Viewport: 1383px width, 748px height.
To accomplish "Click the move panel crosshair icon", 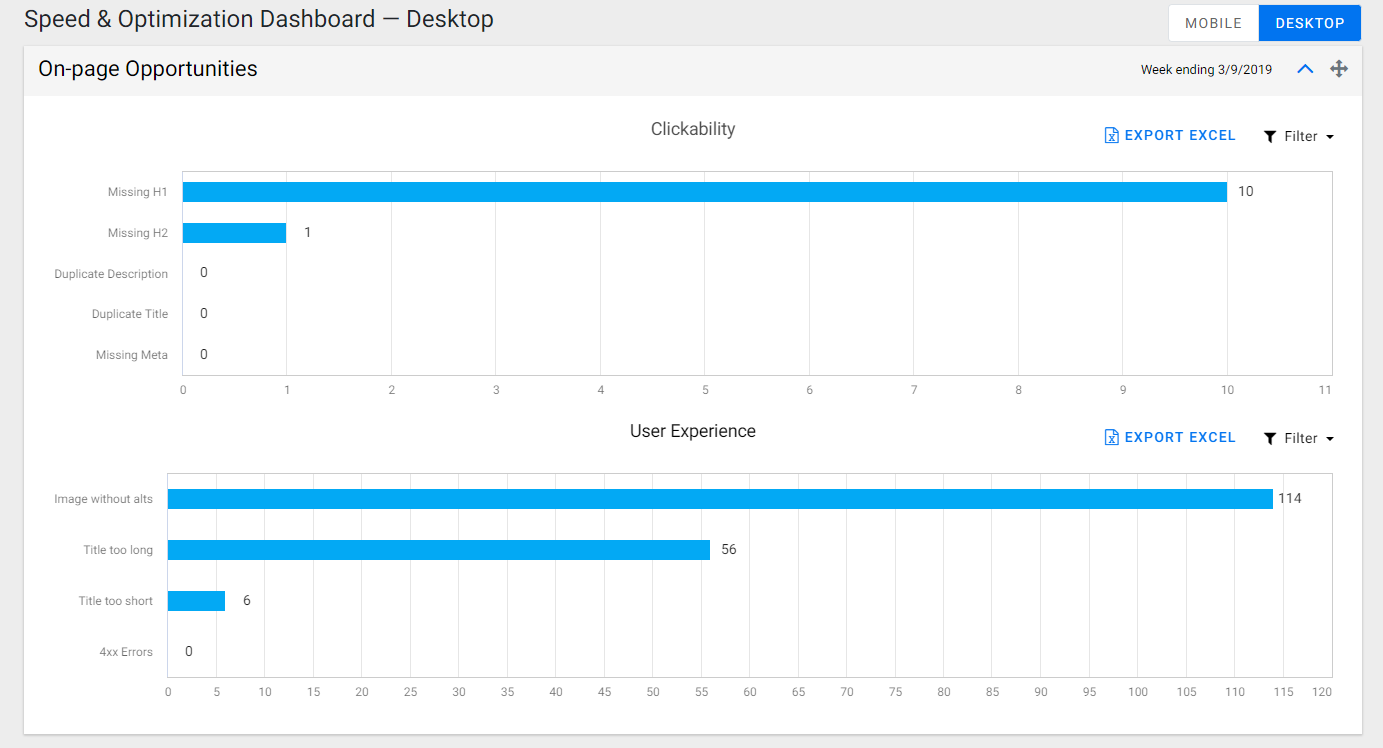I will pos(1339,69).
